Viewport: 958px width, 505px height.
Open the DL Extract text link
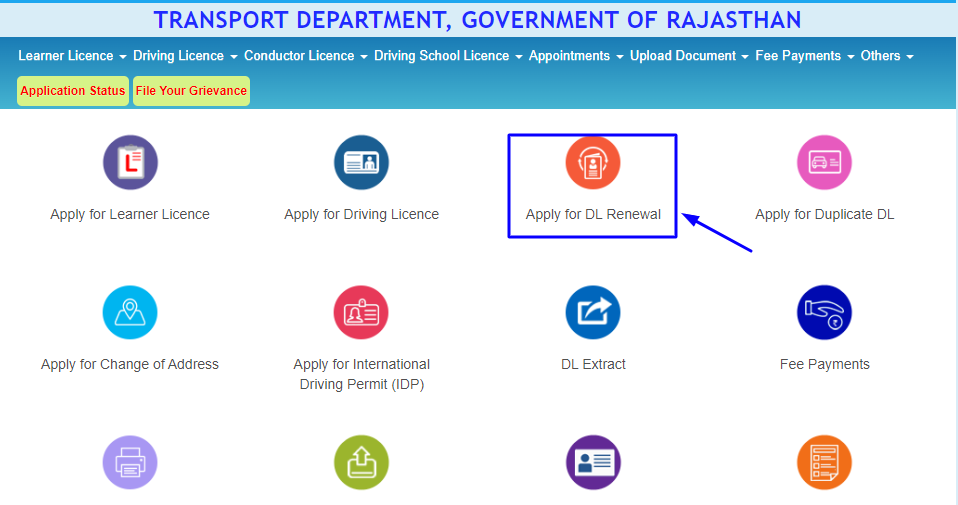coord(593,365)
